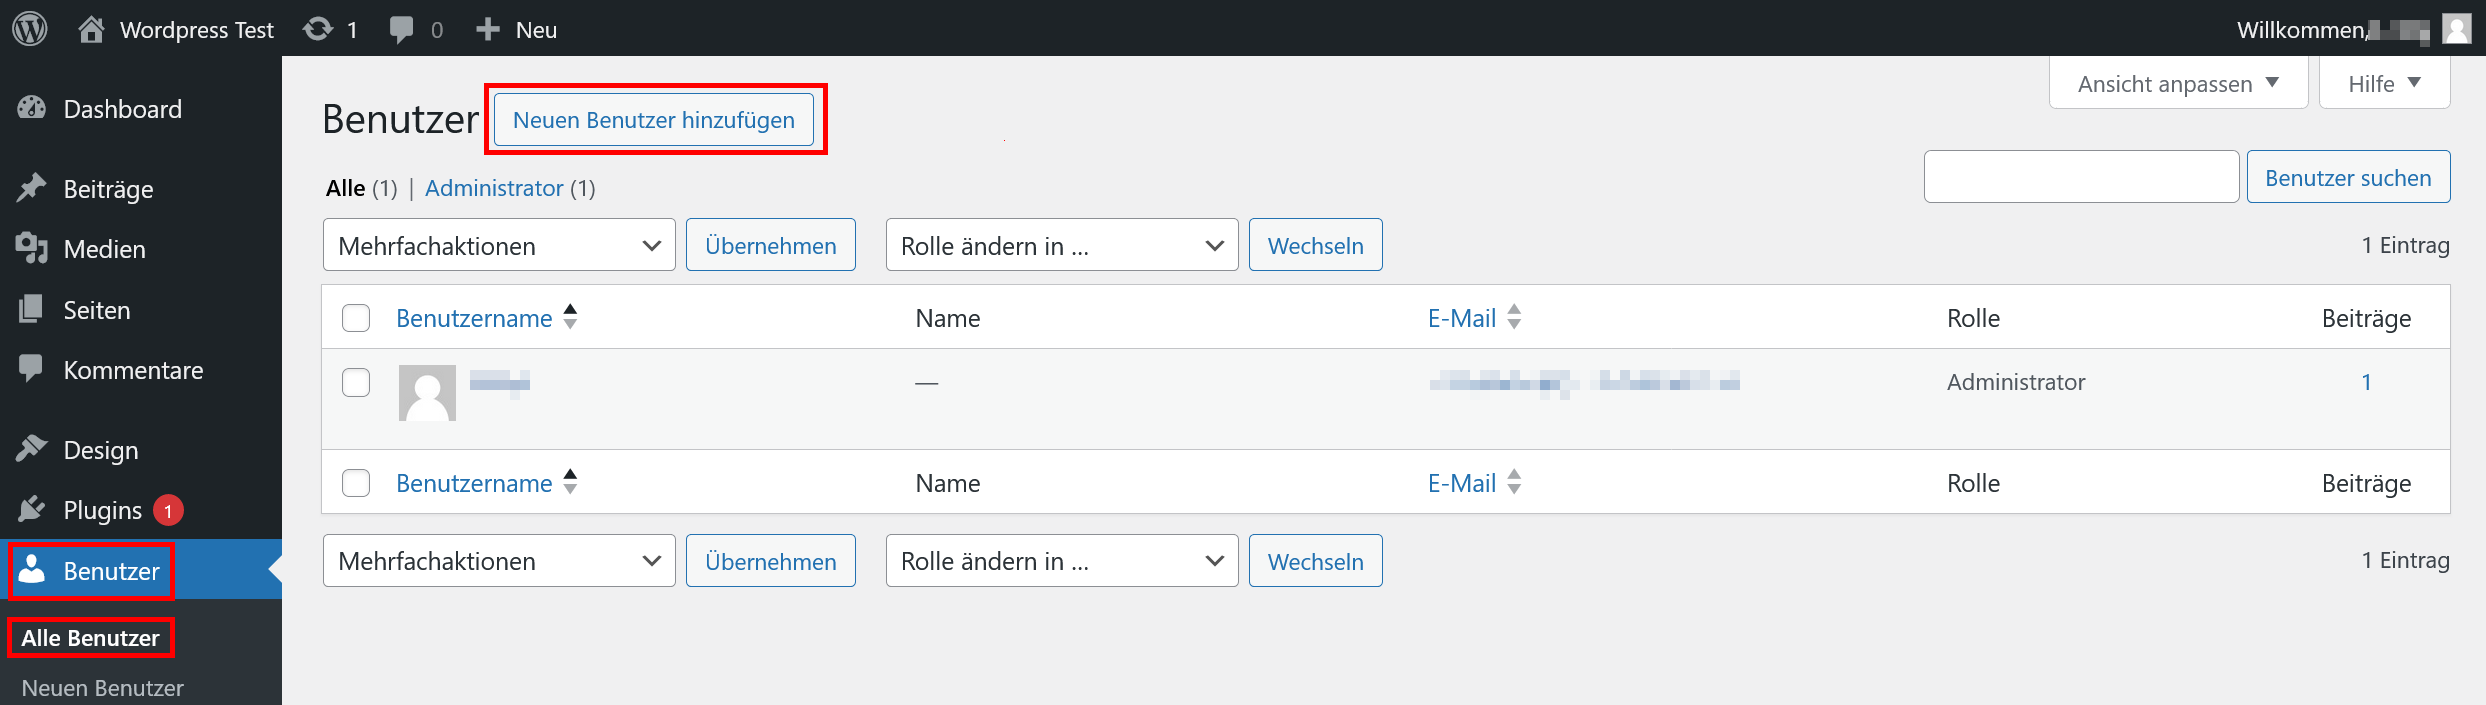
Task: Expand the Ansicht anpassen panel
Action: 2177,84
